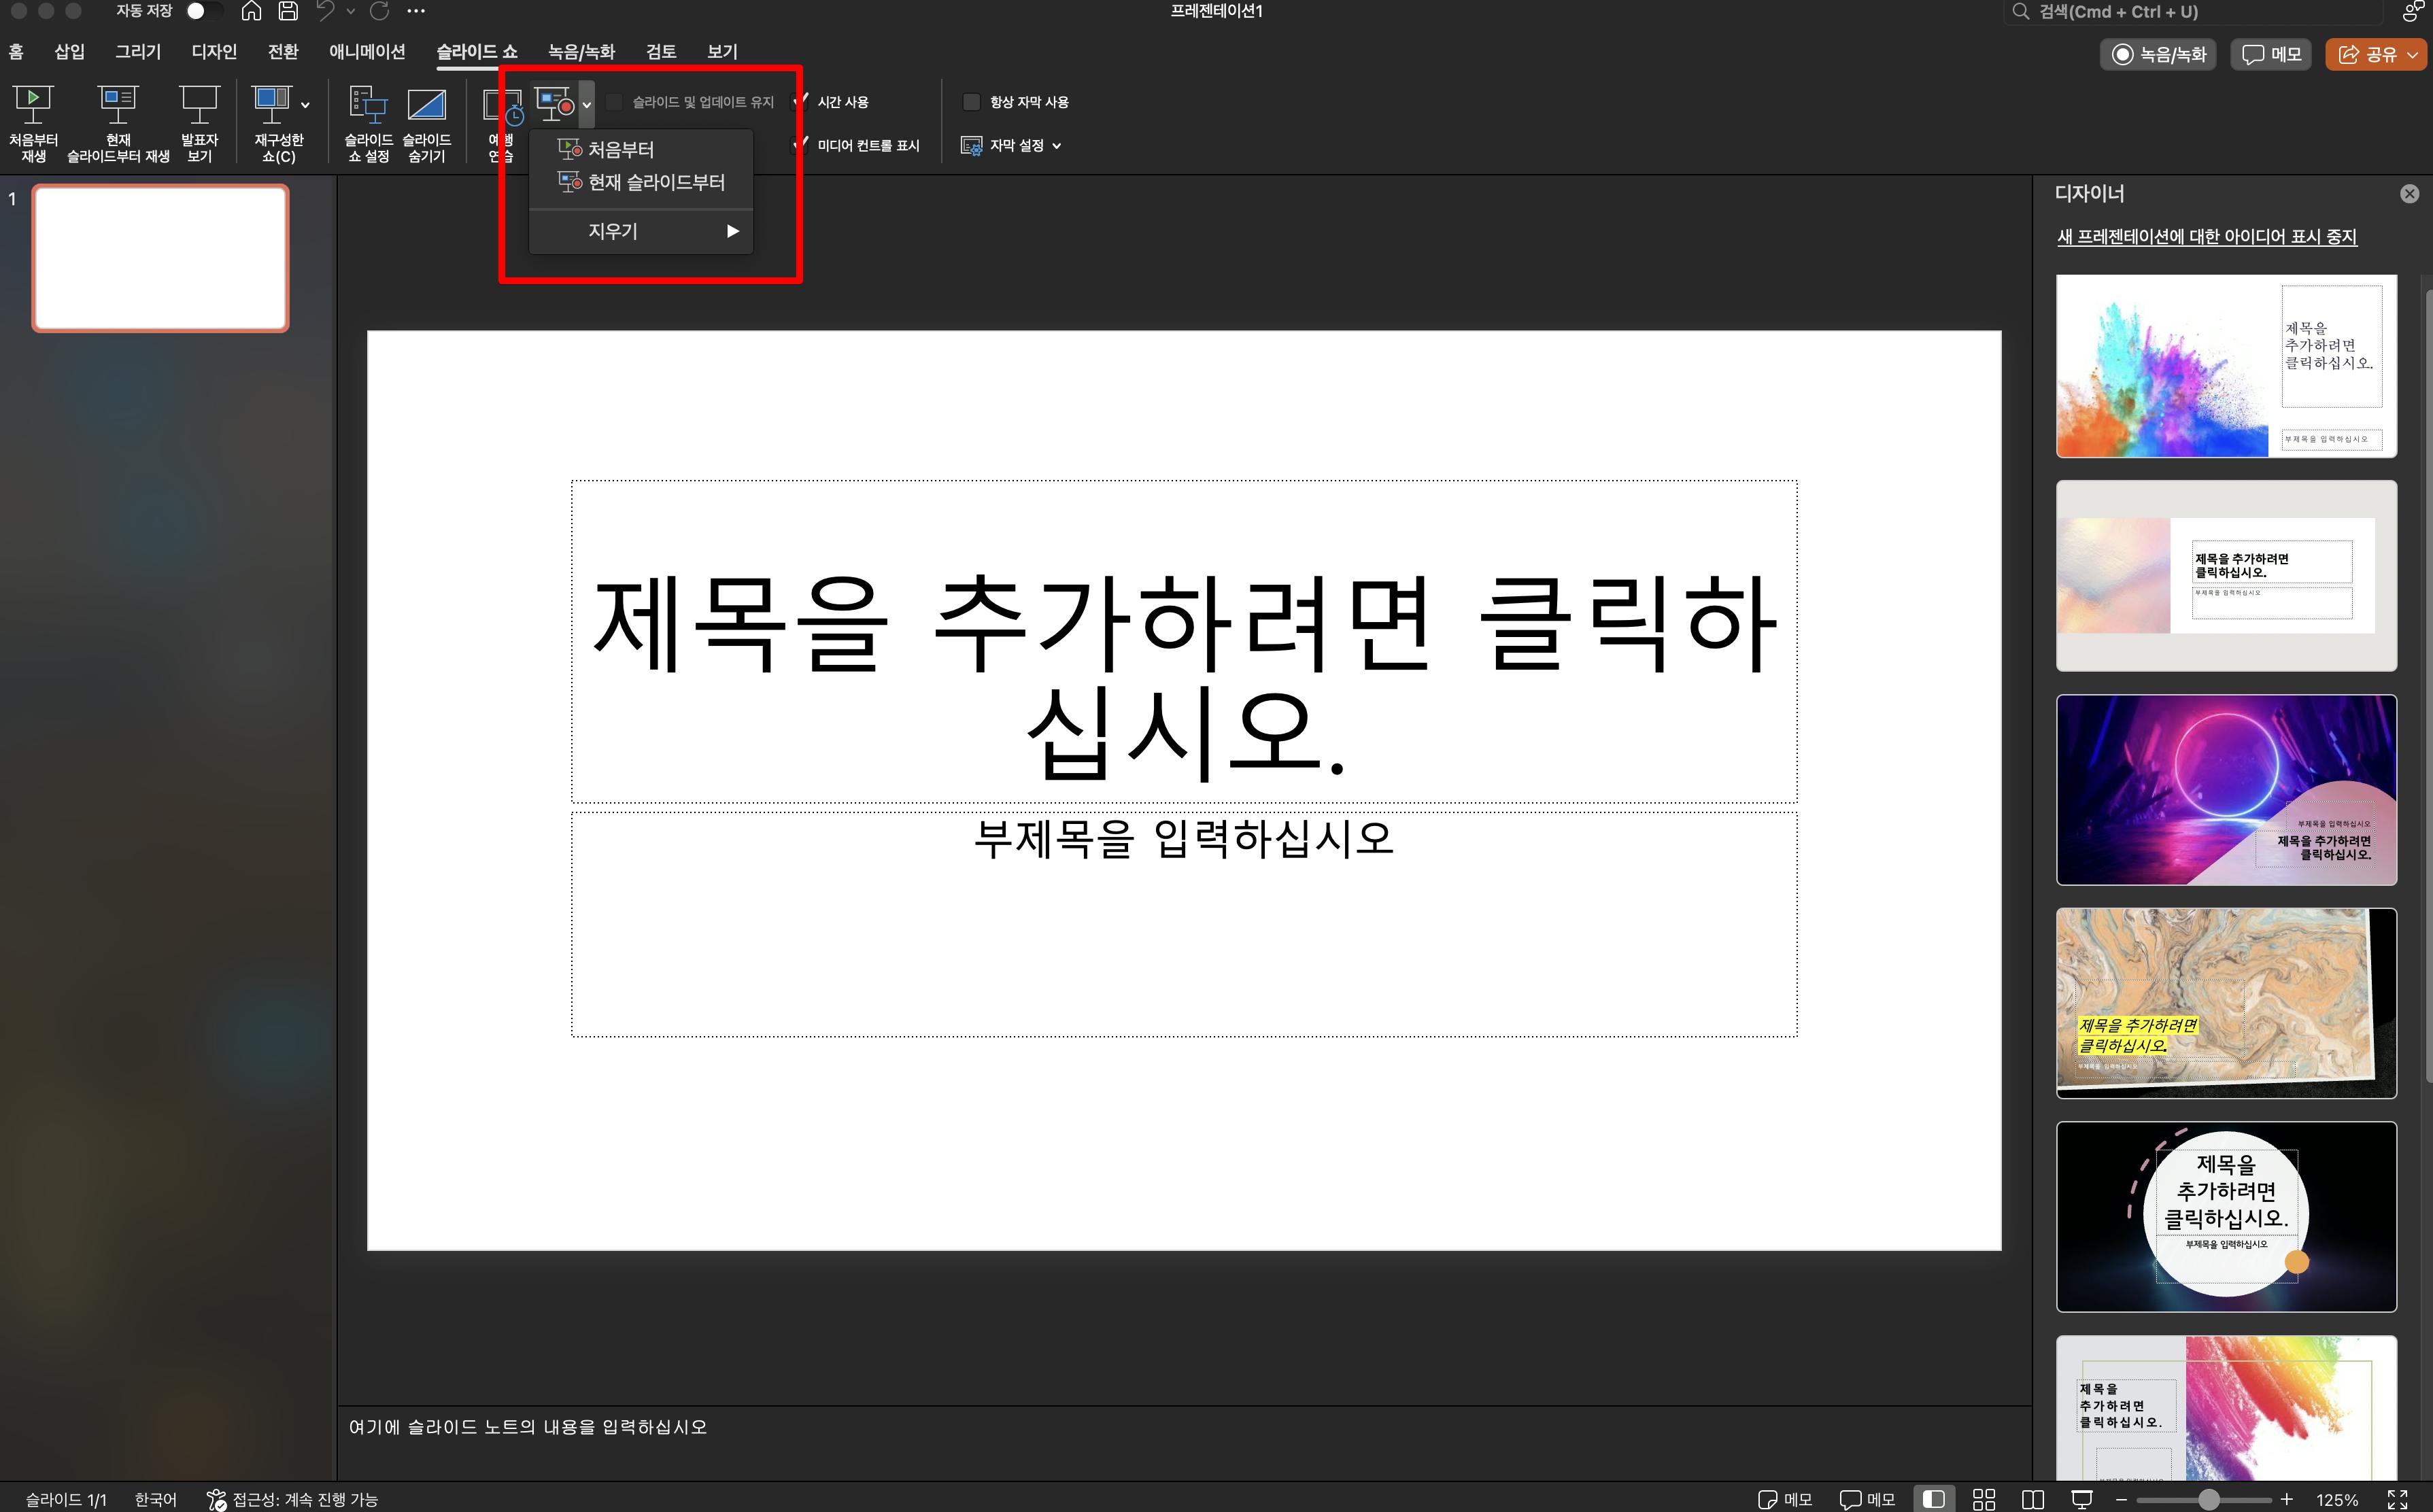
Task: Open the Animations (애니메이션) tab
Action: 367,51
